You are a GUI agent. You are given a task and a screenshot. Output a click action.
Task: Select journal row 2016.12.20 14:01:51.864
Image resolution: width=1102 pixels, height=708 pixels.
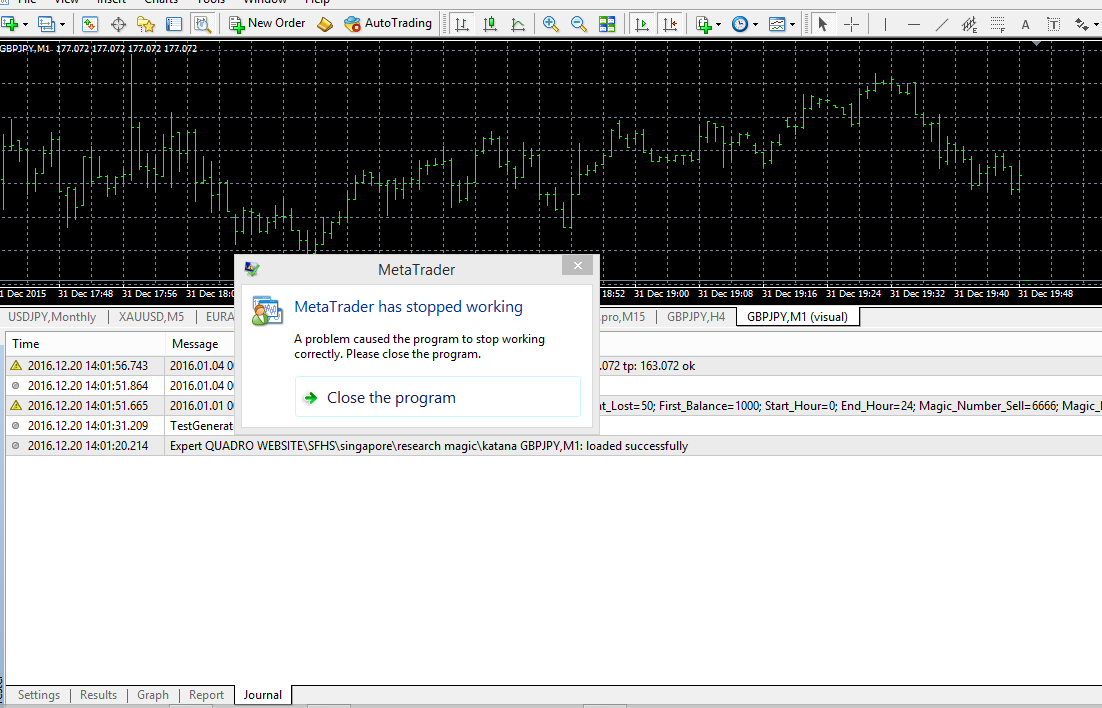pos(554,385)
